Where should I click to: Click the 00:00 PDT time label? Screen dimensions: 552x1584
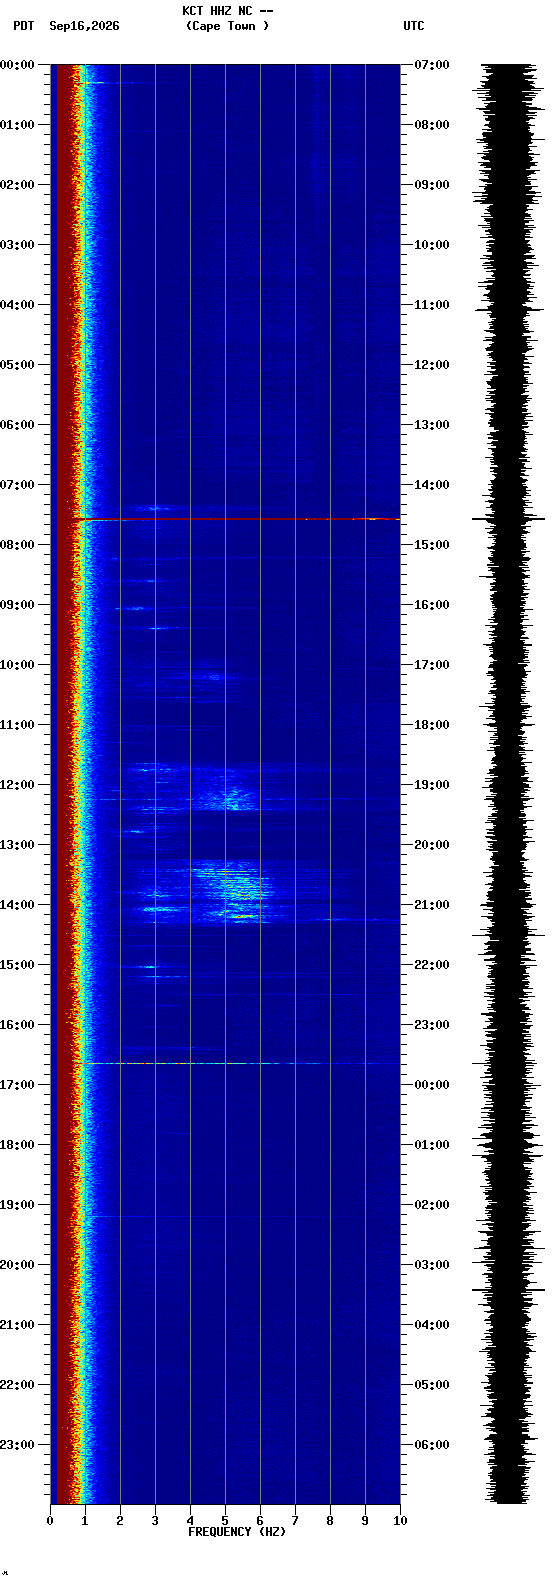(18, 65)
